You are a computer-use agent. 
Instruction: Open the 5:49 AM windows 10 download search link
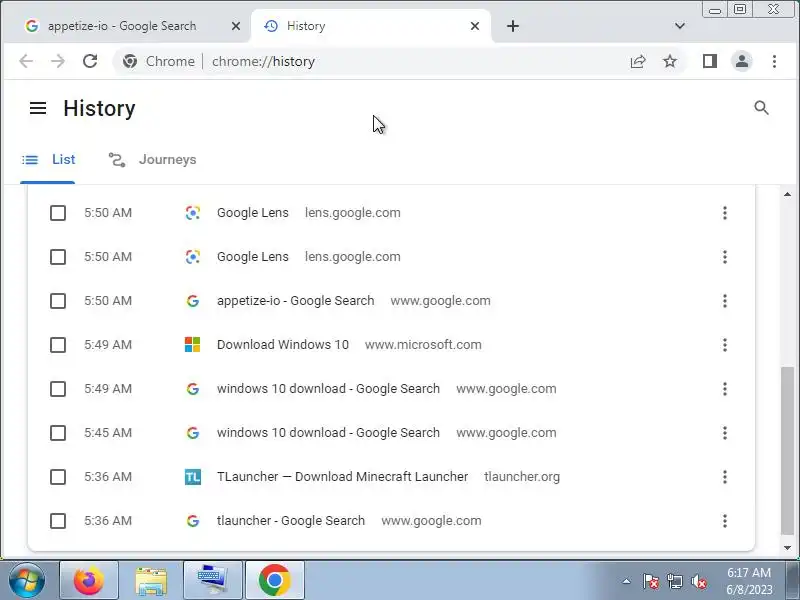[x=328, y=389]
